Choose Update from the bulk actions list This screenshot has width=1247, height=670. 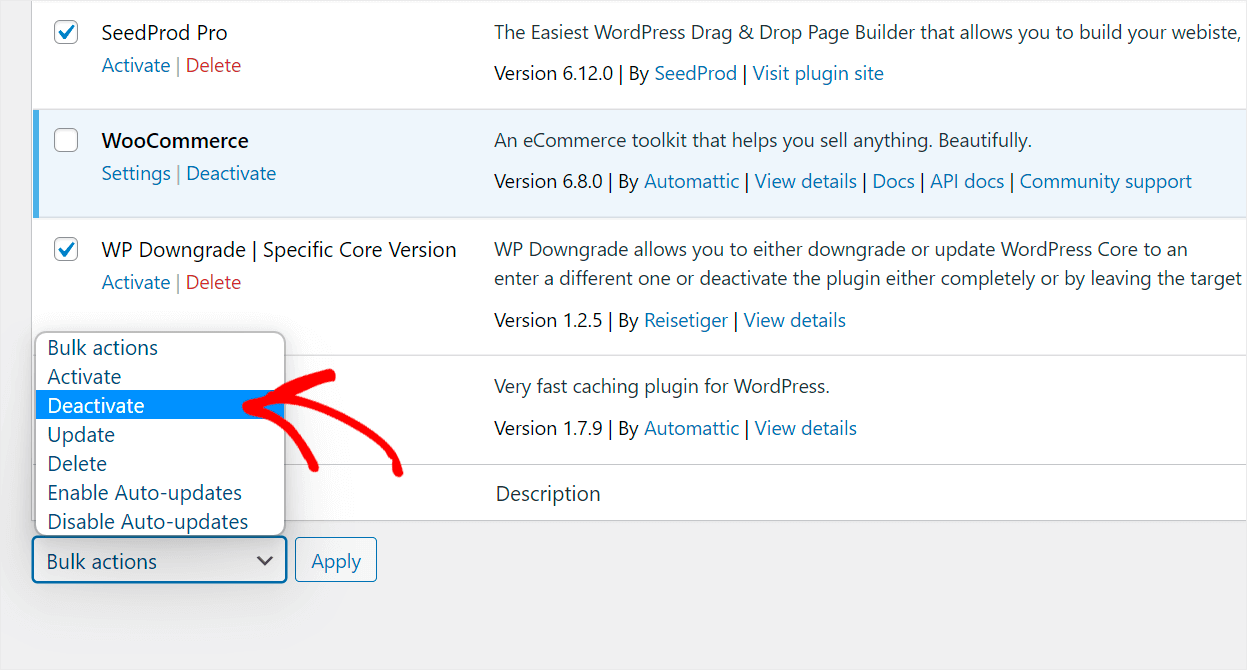[x=160, y=435]
